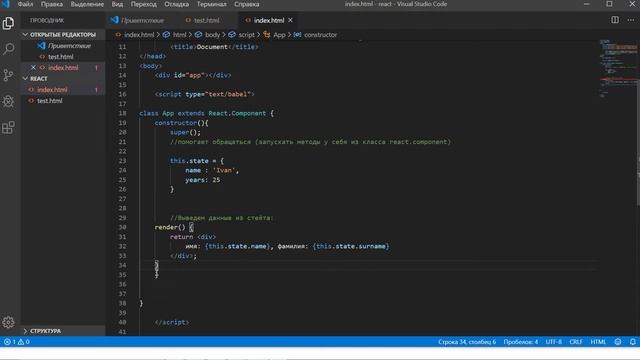Click line number 30 in gutter
The image size is (640, 360).
(122, 227)
